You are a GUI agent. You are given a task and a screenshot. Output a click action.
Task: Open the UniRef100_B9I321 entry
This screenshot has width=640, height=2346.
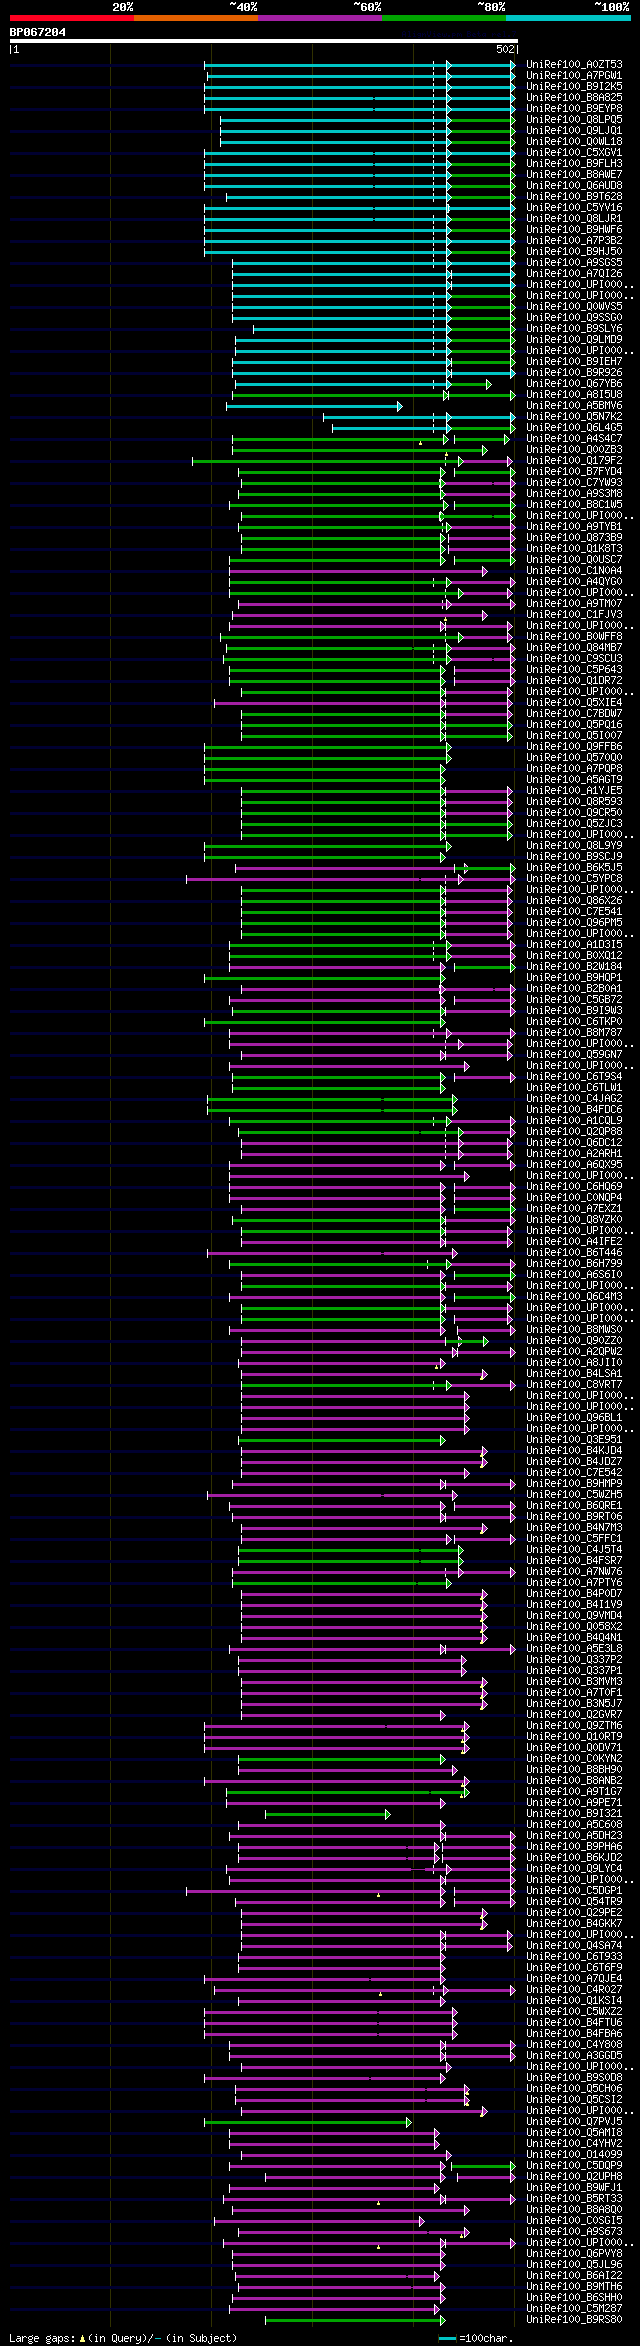574,1813
